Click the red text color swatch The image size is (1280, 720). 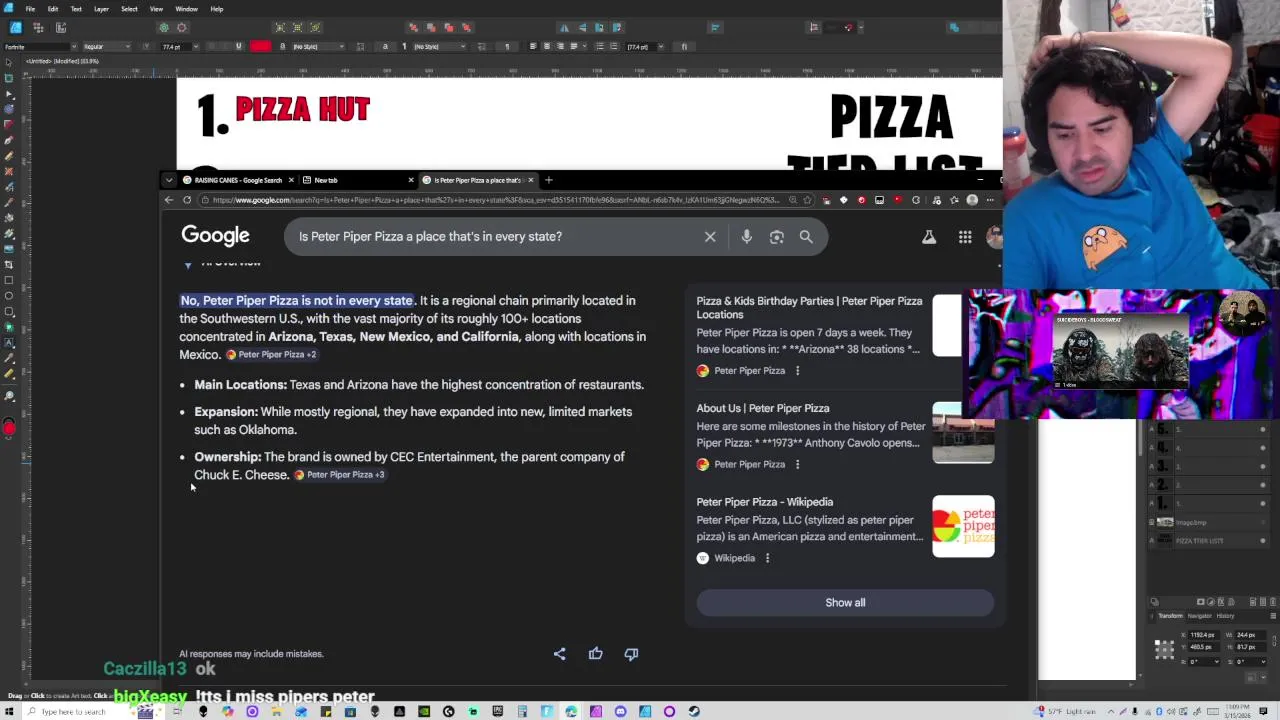260,47
